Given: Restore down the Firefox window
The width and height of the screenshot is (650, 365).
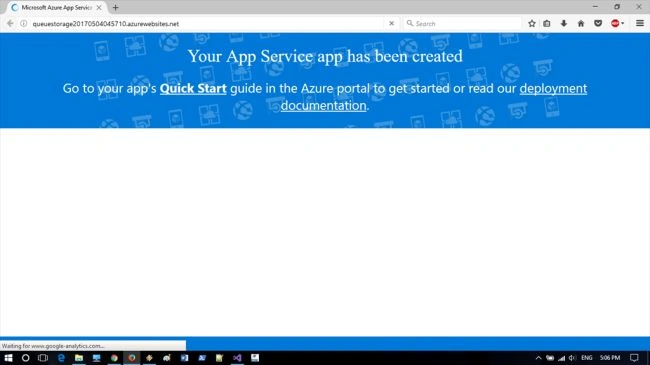Looking at the screenshot, I should tap(617, 7).
